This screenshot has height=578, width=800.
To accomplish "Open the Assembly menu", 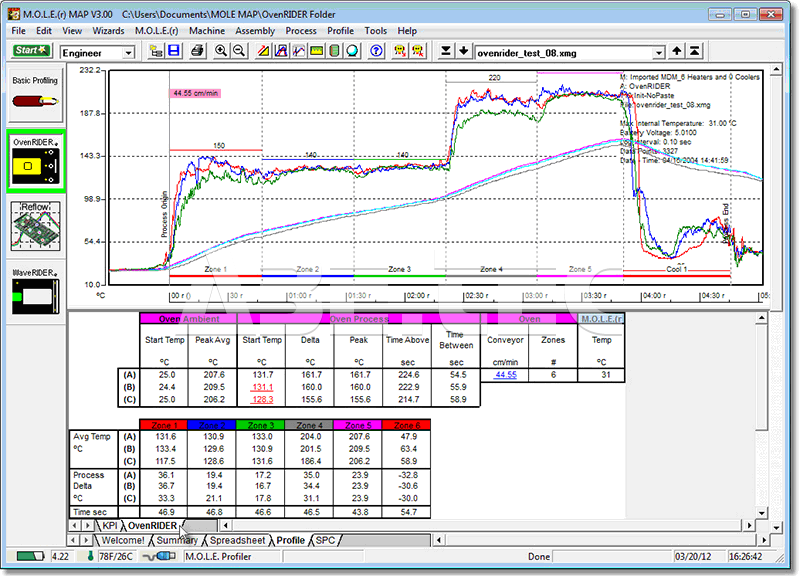I will pyautogui.click(x=255, y=31).
